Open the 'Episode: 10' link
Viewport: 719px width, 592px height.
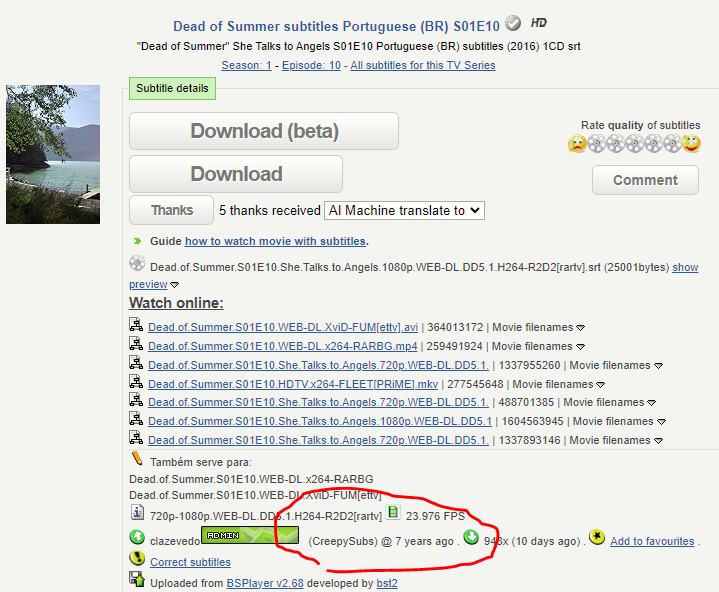point(311,66)
